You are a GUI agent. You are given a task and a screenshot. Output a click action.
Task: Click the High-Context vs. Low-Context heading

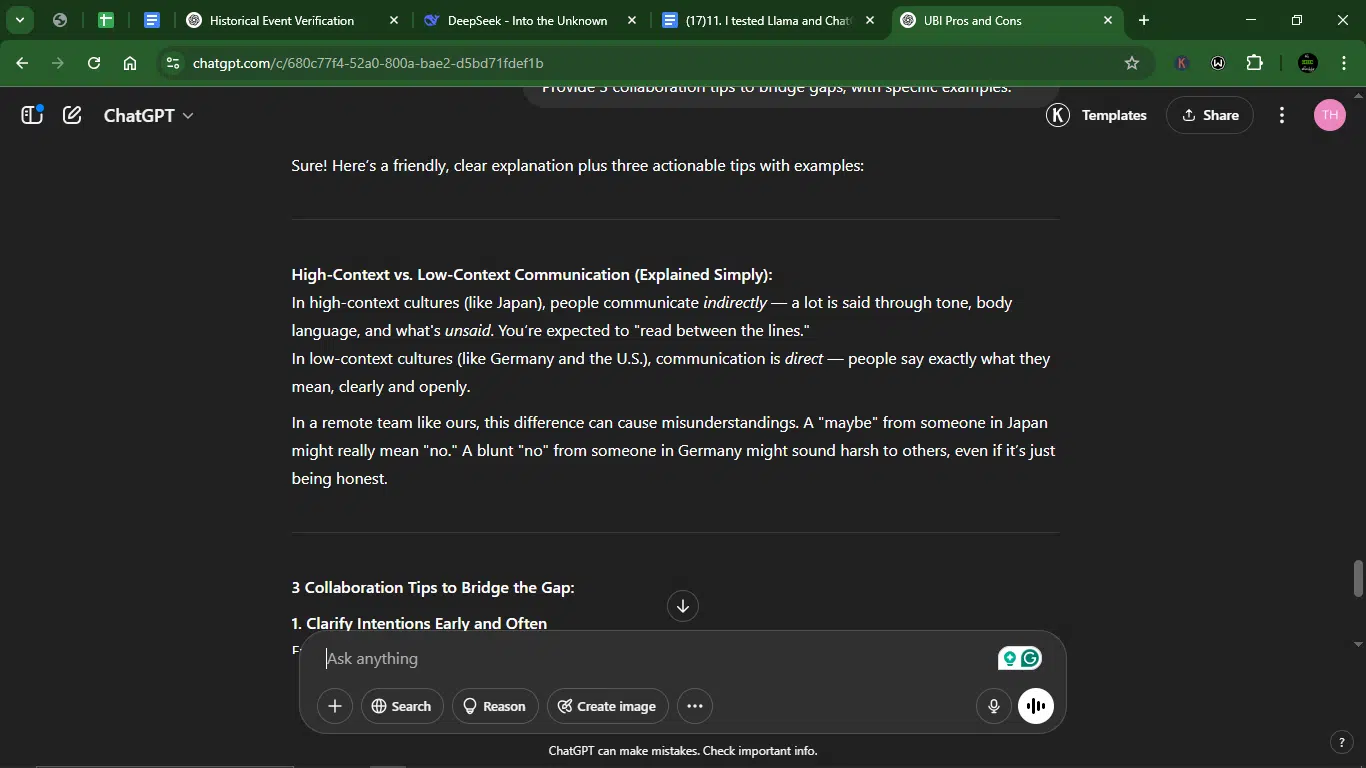[532, 274]
